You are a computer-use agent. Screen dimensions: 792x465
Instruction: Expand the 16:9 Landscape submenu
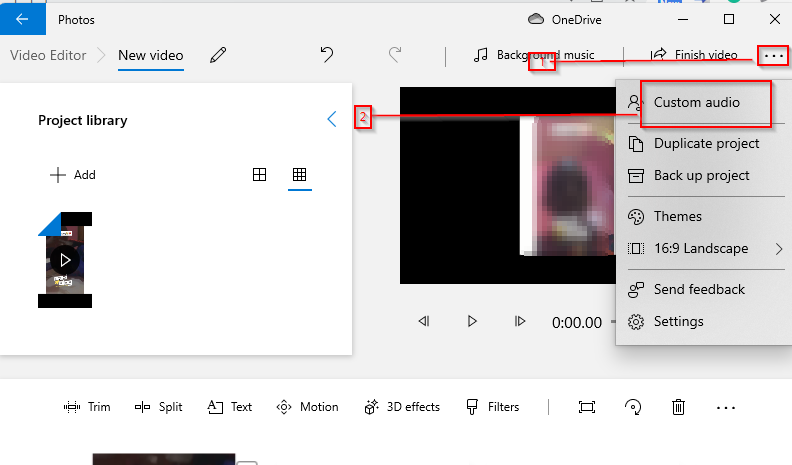pos(704,248)
